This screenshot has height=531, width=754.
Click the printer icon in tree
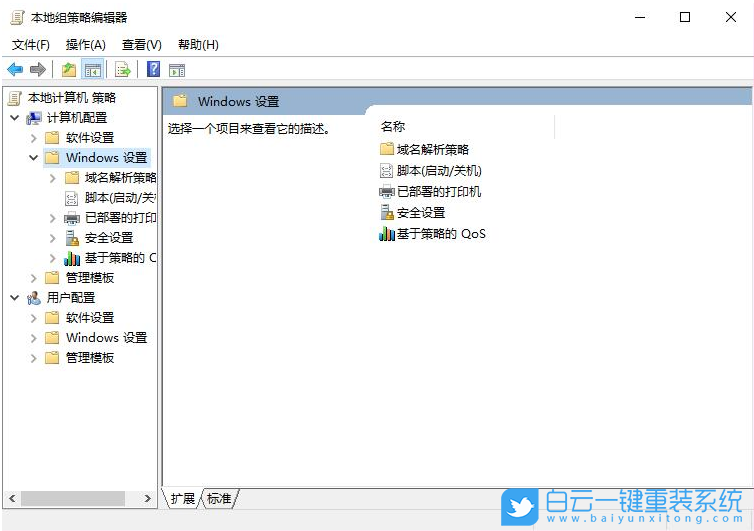coord(72,218)
